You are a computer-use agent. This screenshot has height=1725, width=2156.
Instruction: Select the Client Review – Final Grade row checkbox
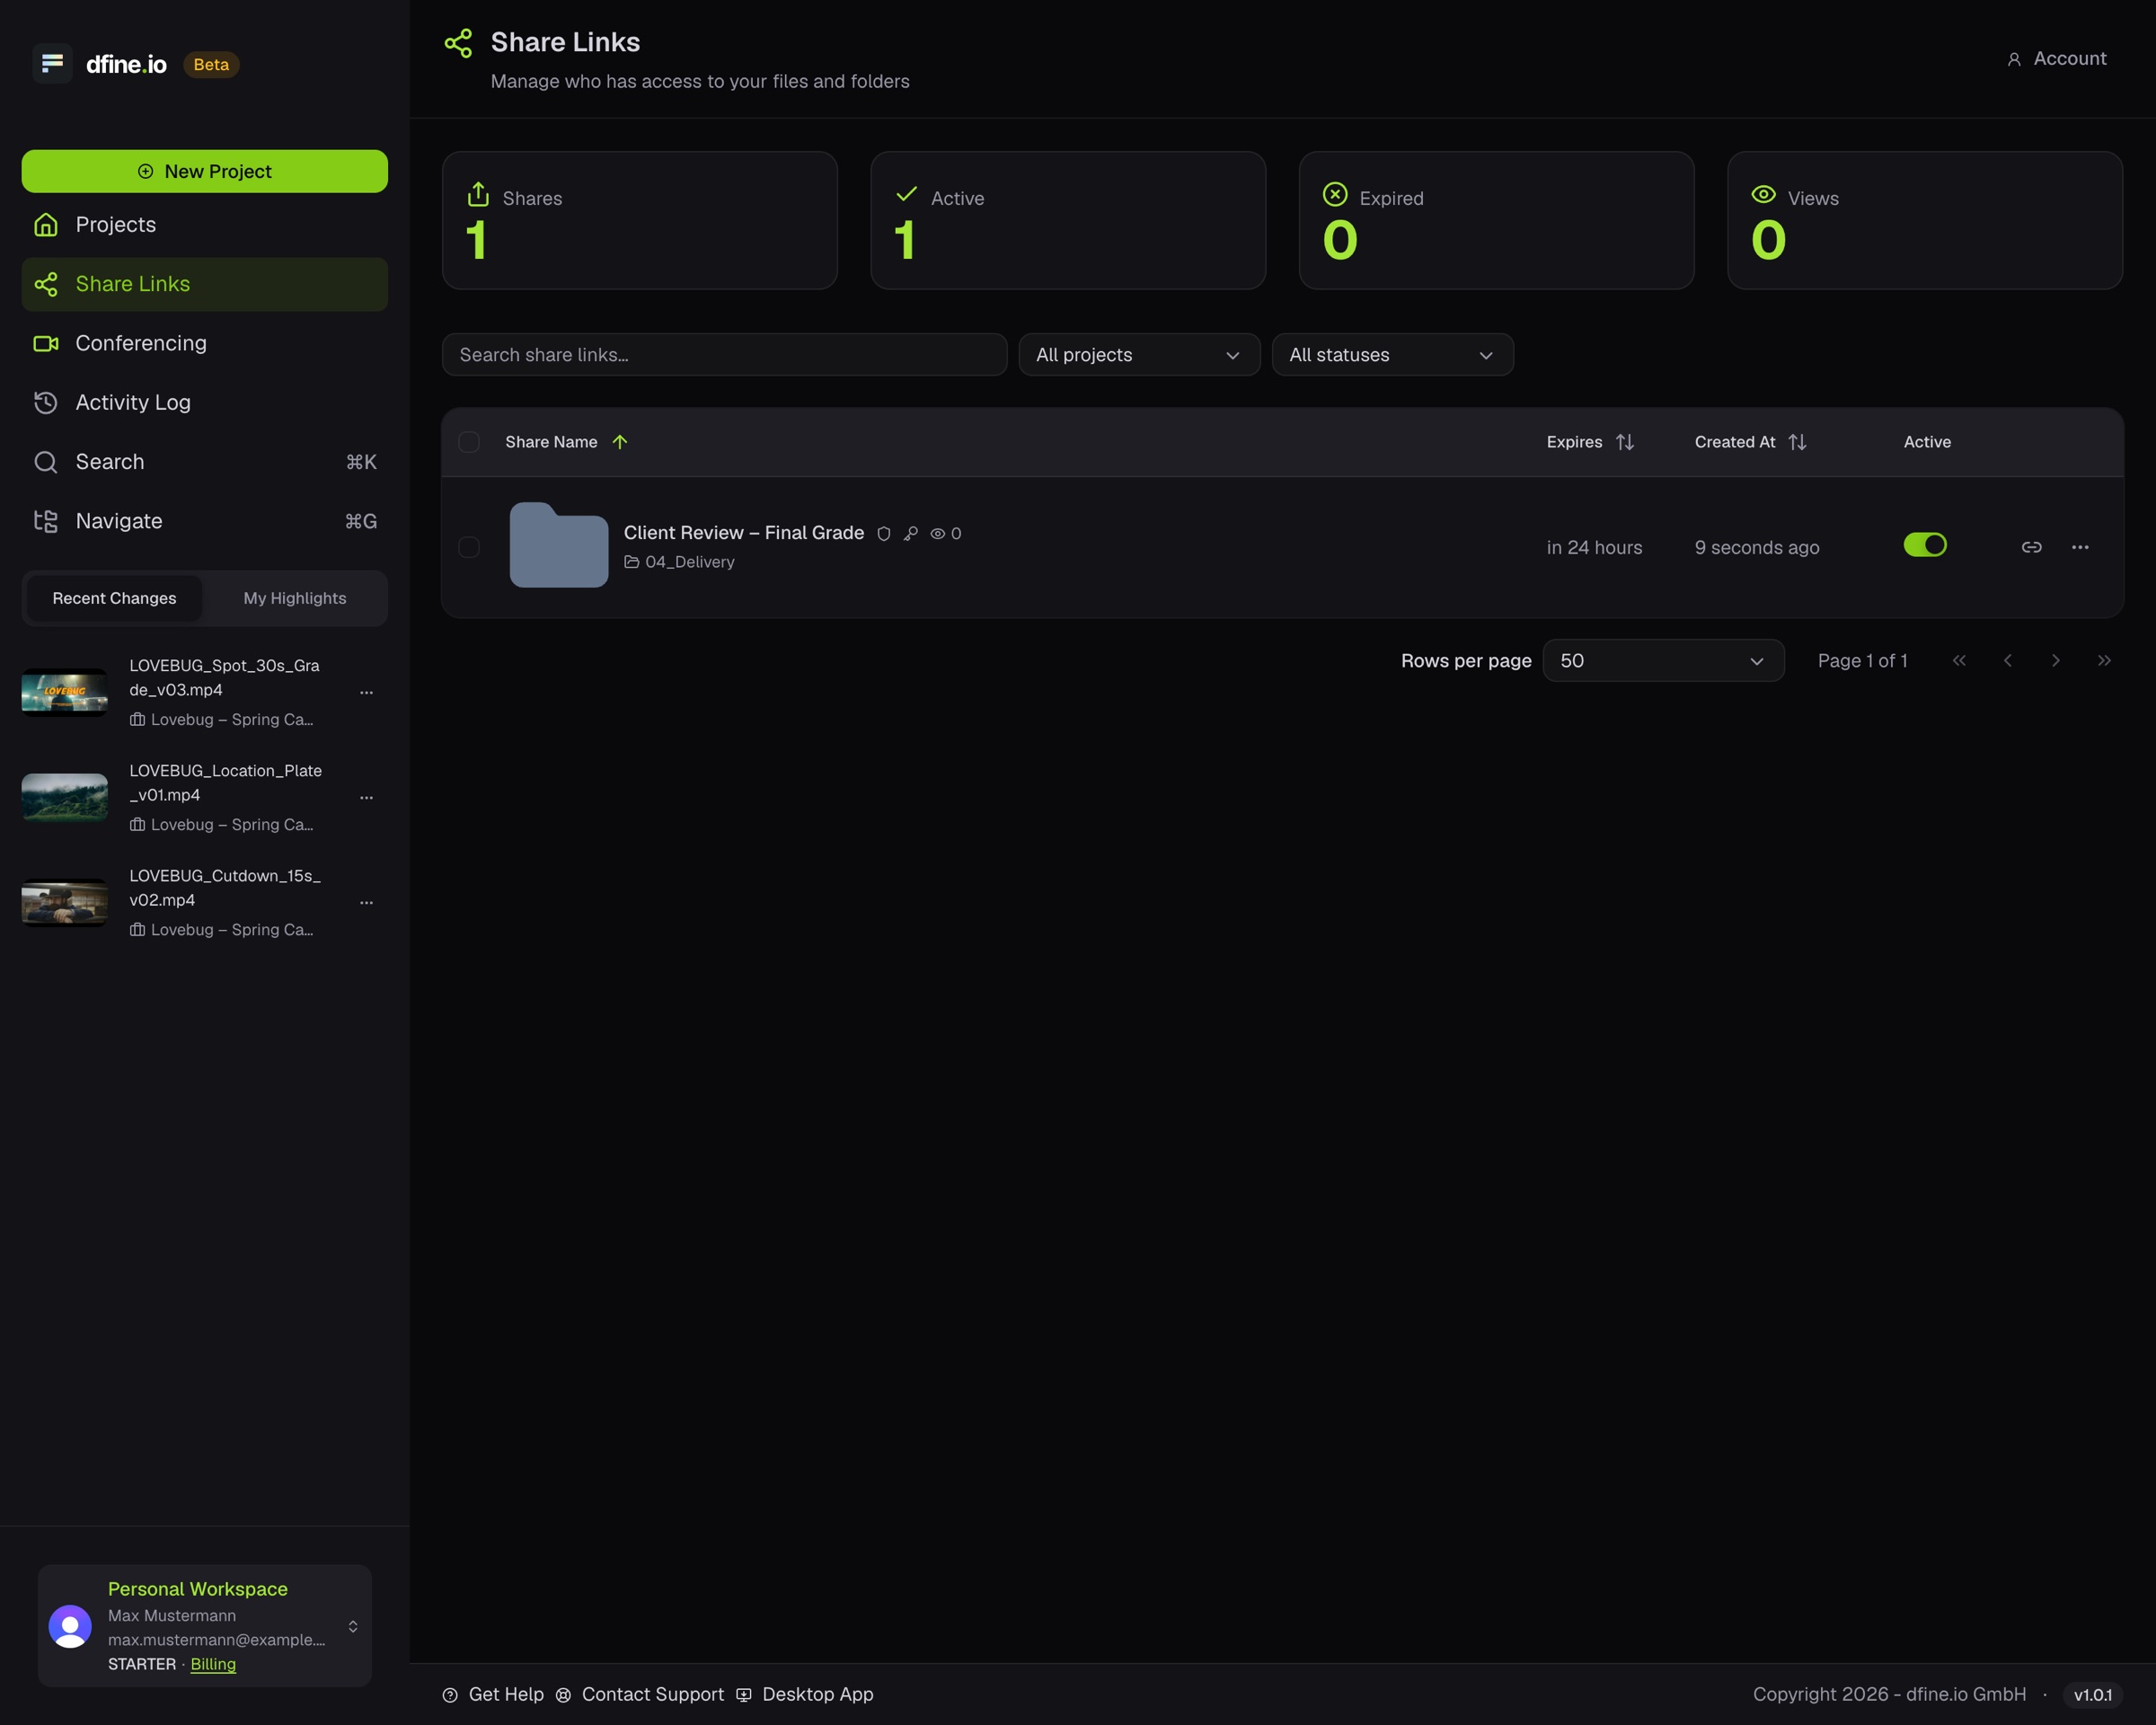pos(469,547)
